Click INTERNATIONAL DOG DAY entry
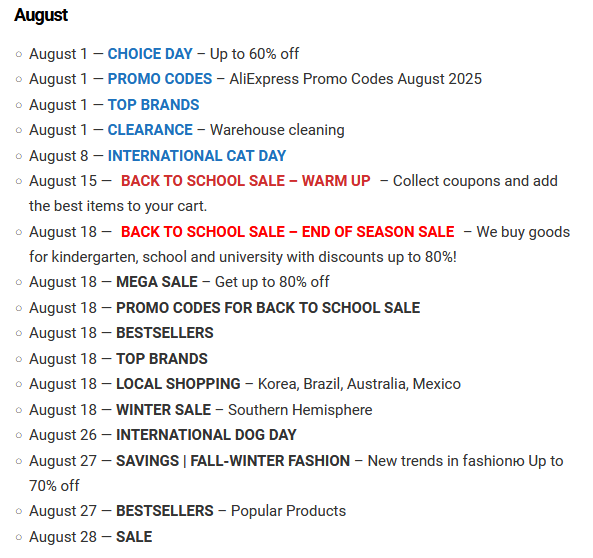Viewport: 593px width, 558px height. pos(206,435)
